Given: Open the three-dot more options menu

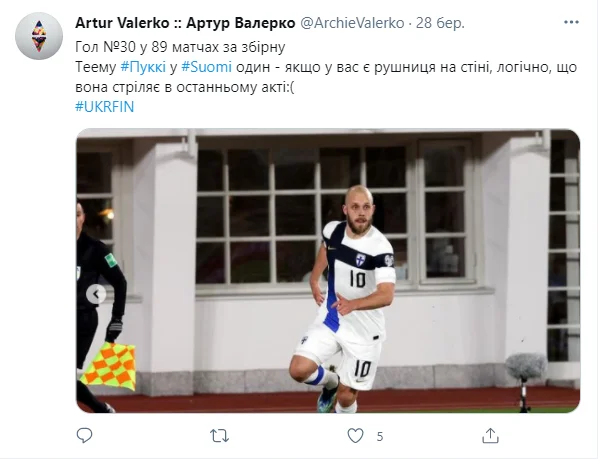Looking at the screenshot, I should 571,22.
